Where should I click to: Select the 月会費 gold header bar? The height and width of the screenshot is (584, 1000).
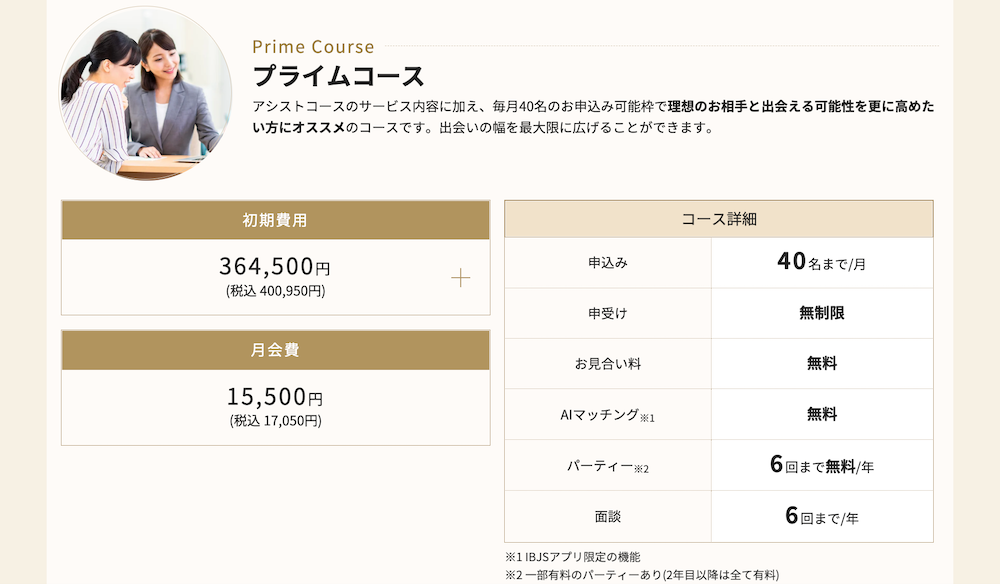pos(275,350)
